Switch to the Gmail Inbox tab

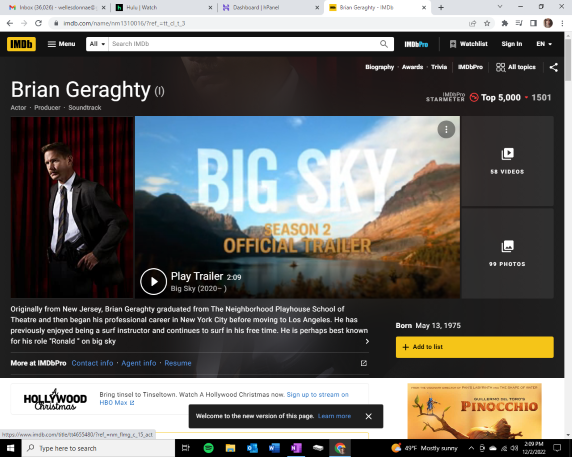click(x=57, y=7)
